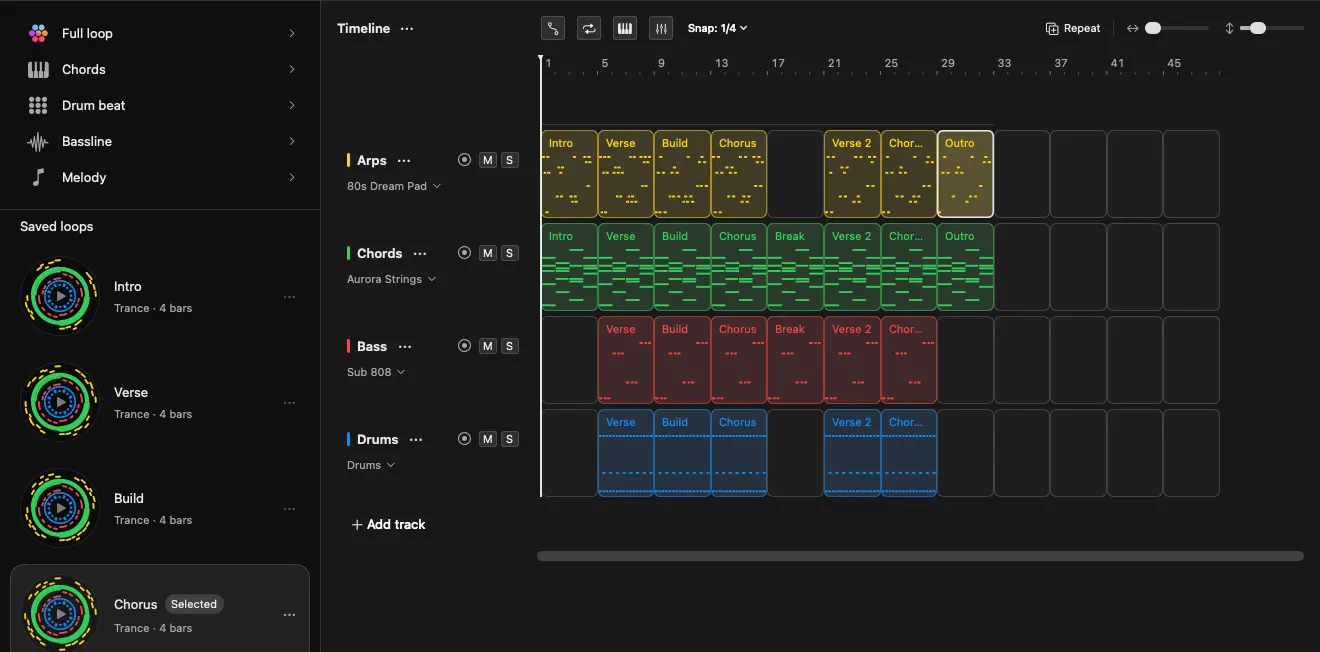Select the Drums Build clip

[682, 453]
